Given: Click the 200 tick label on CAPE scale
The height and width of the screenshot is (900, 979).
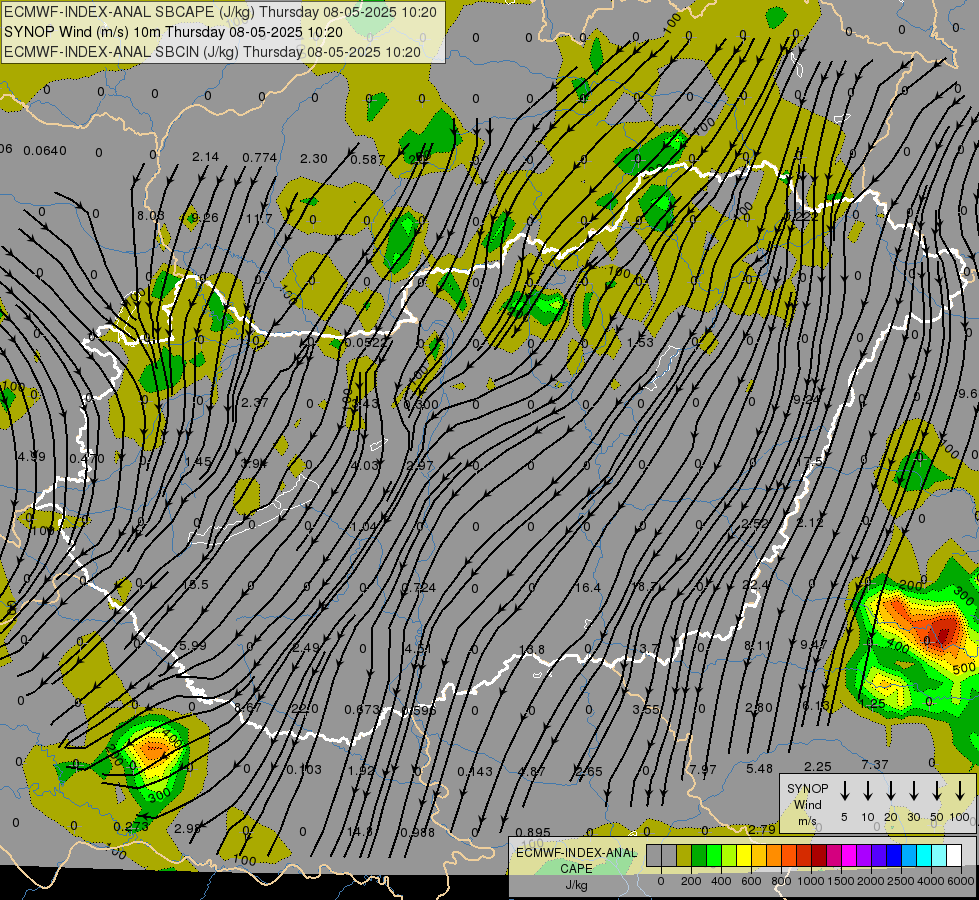Looking at the screenshot, I should tap(691, 881).
